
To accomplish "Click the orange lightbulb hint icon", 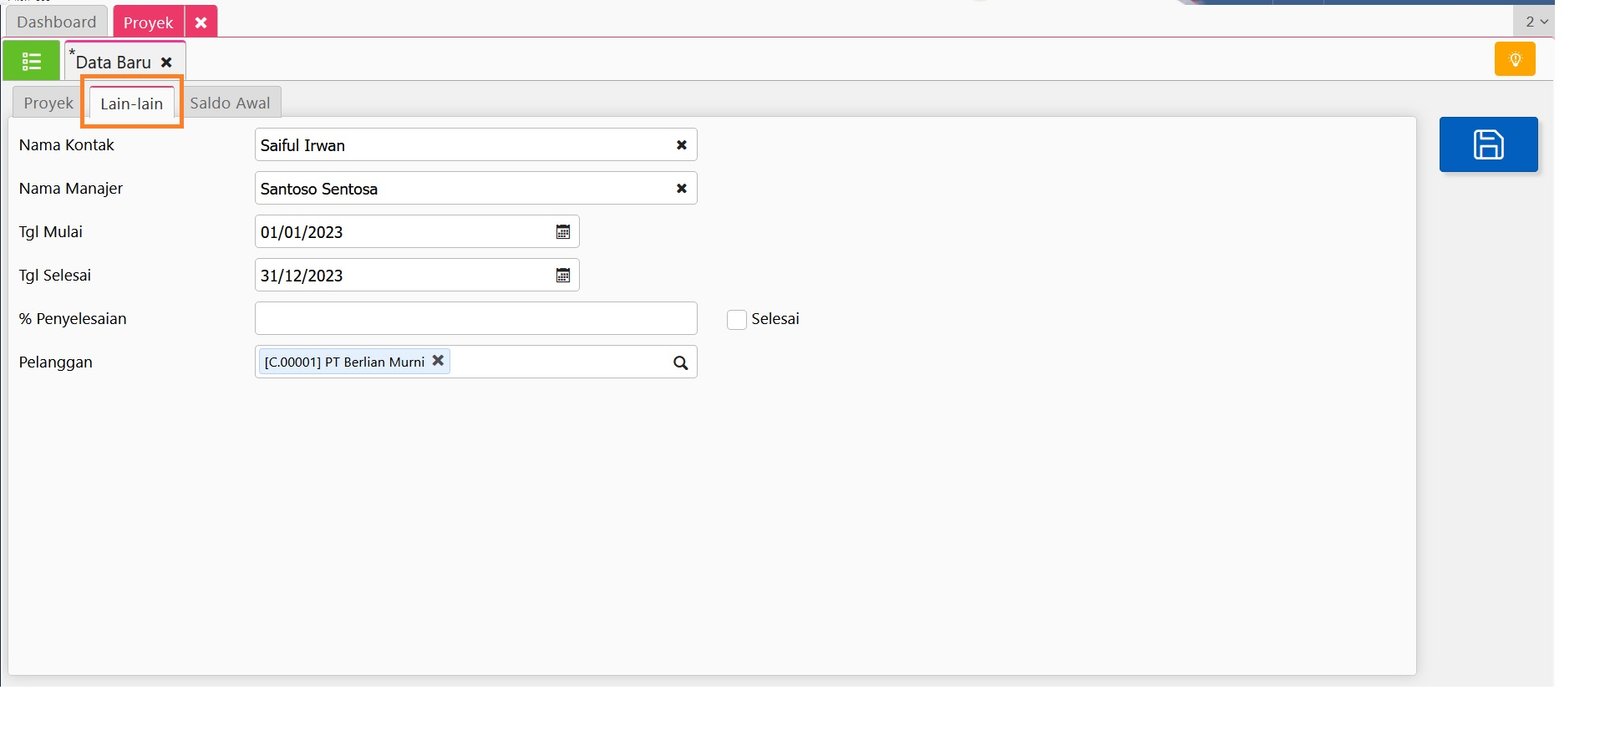I will pyautogui.click(x=1514, y=60).
